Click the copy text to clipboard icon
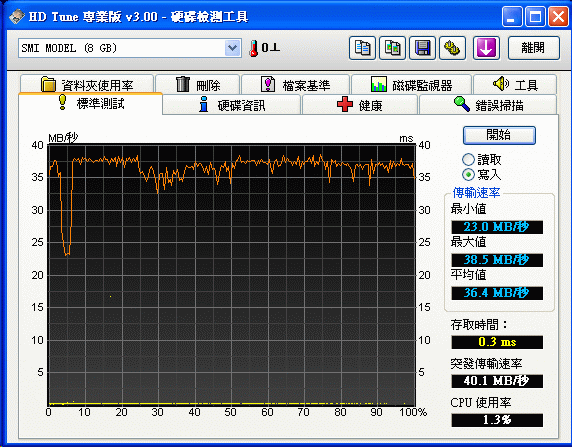 [x=362, y=48]
